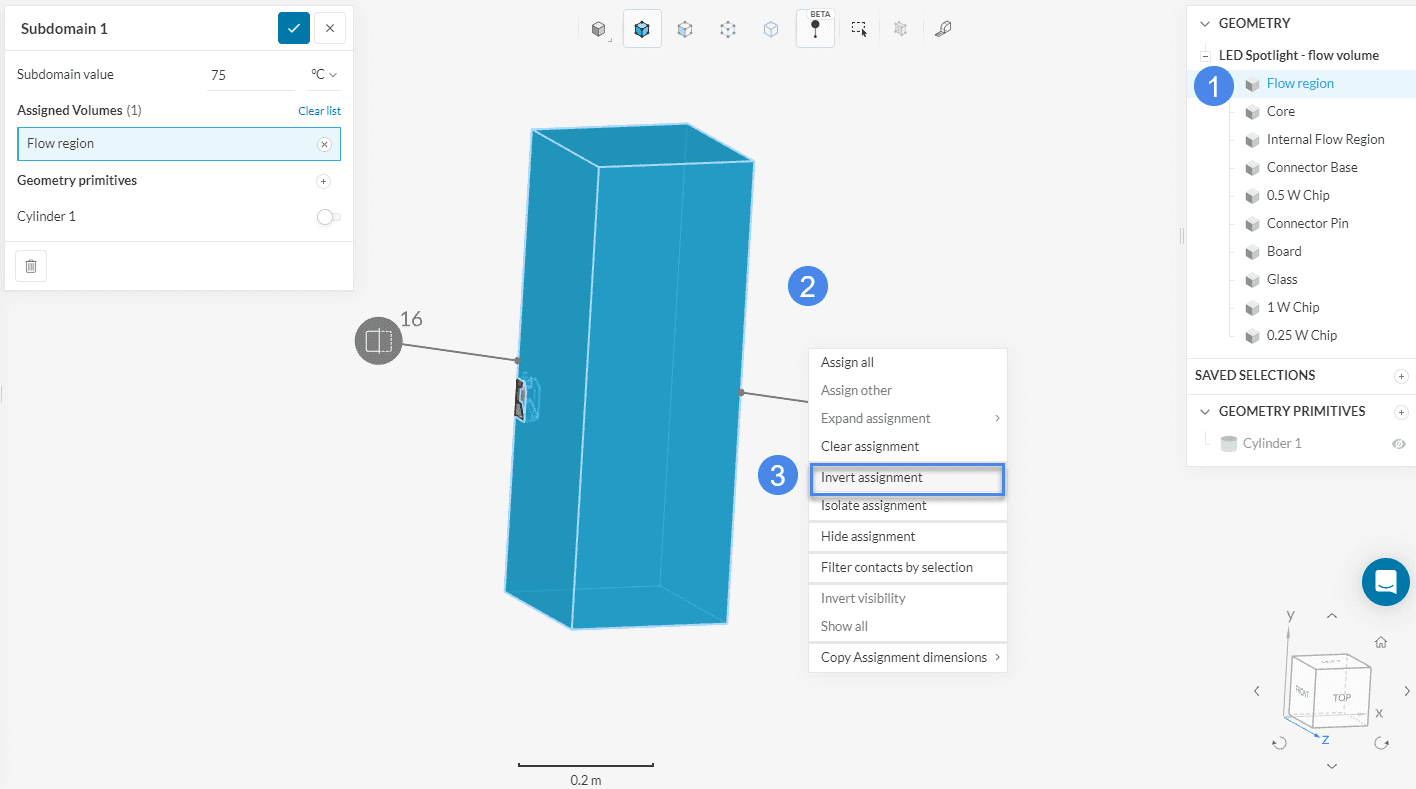Image resolution: width=1416 pixels, height=789 pixels.
Task: Collapse the GEOMETRY section
Action: pyautogui.click(x=1205, y=23)
